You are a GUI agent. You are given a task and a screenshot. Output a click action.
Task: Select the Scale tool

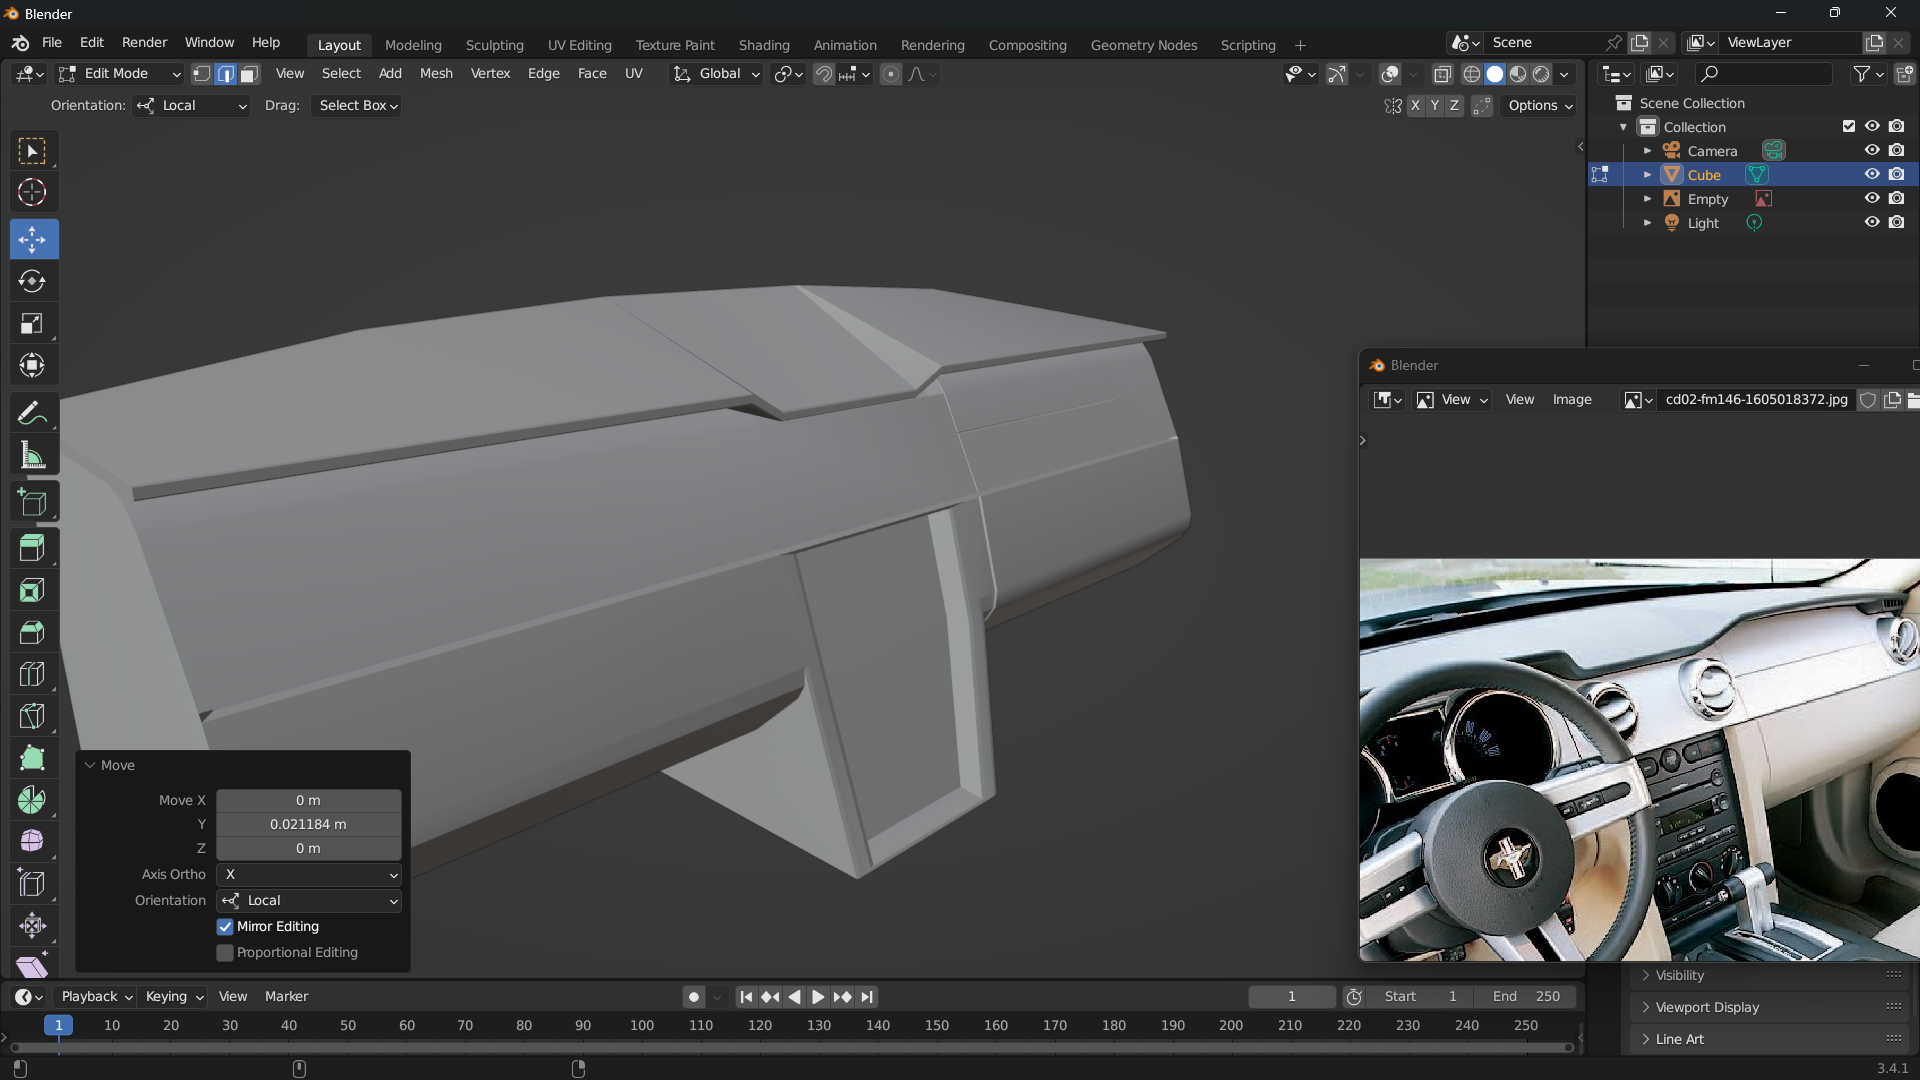[x=32, y=324]
